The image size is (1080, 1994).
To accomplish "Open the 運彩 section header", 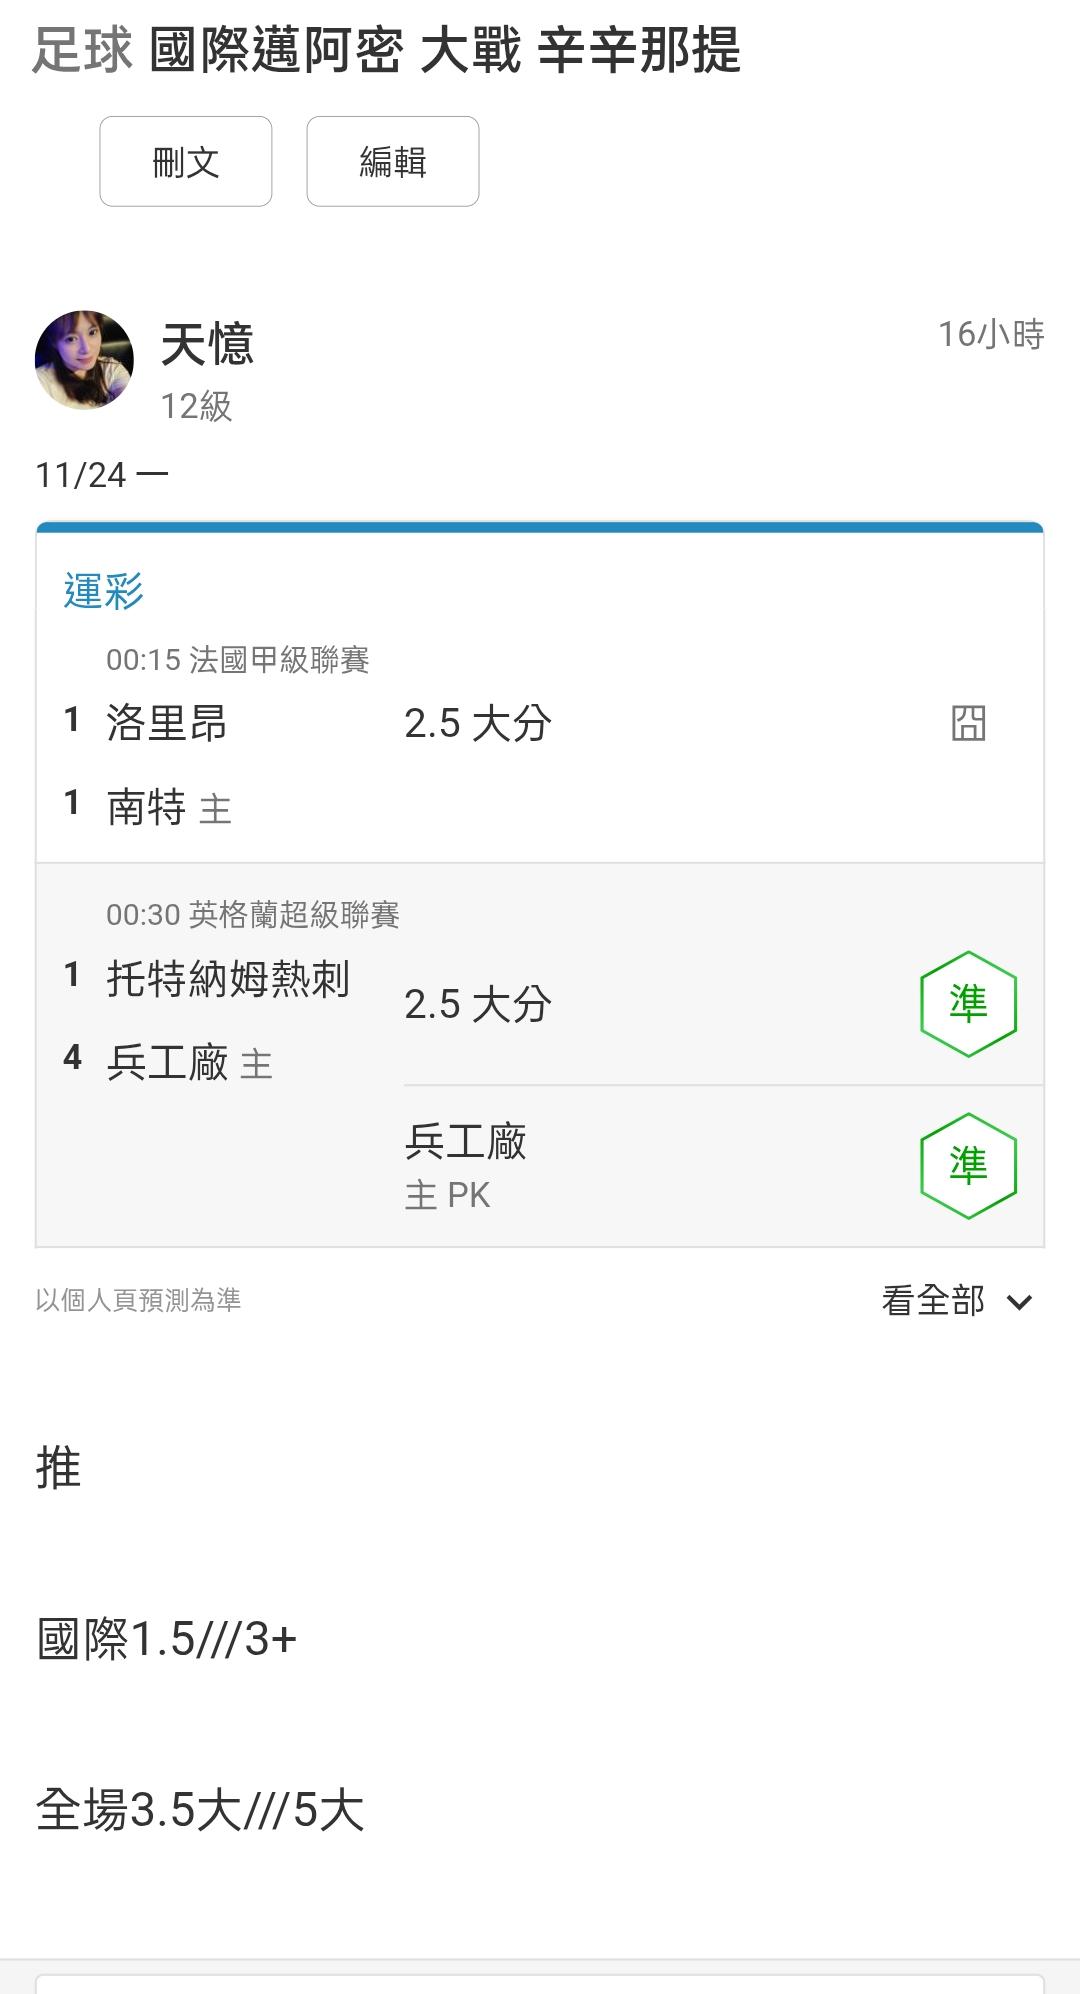I will pyautogui.click(x=104, y=591).
